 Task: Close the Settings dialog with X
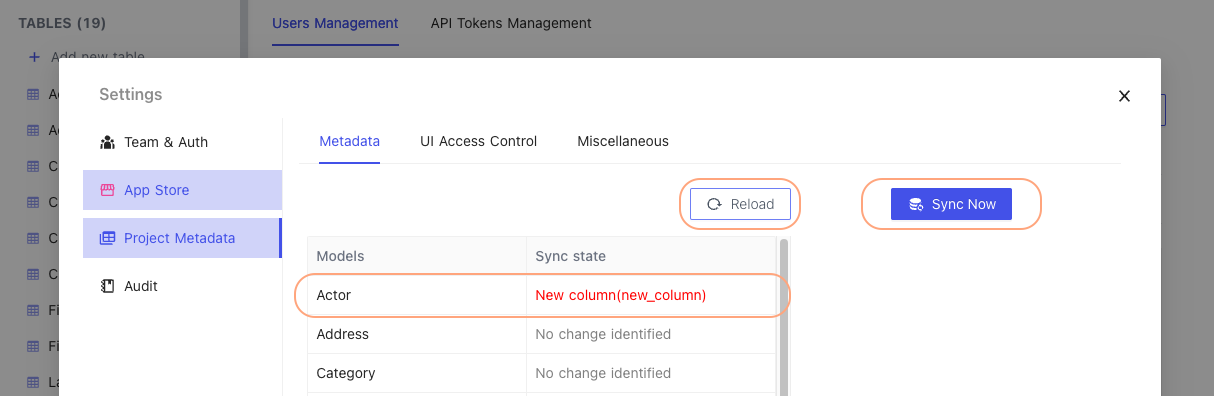tap(1124, 96)
